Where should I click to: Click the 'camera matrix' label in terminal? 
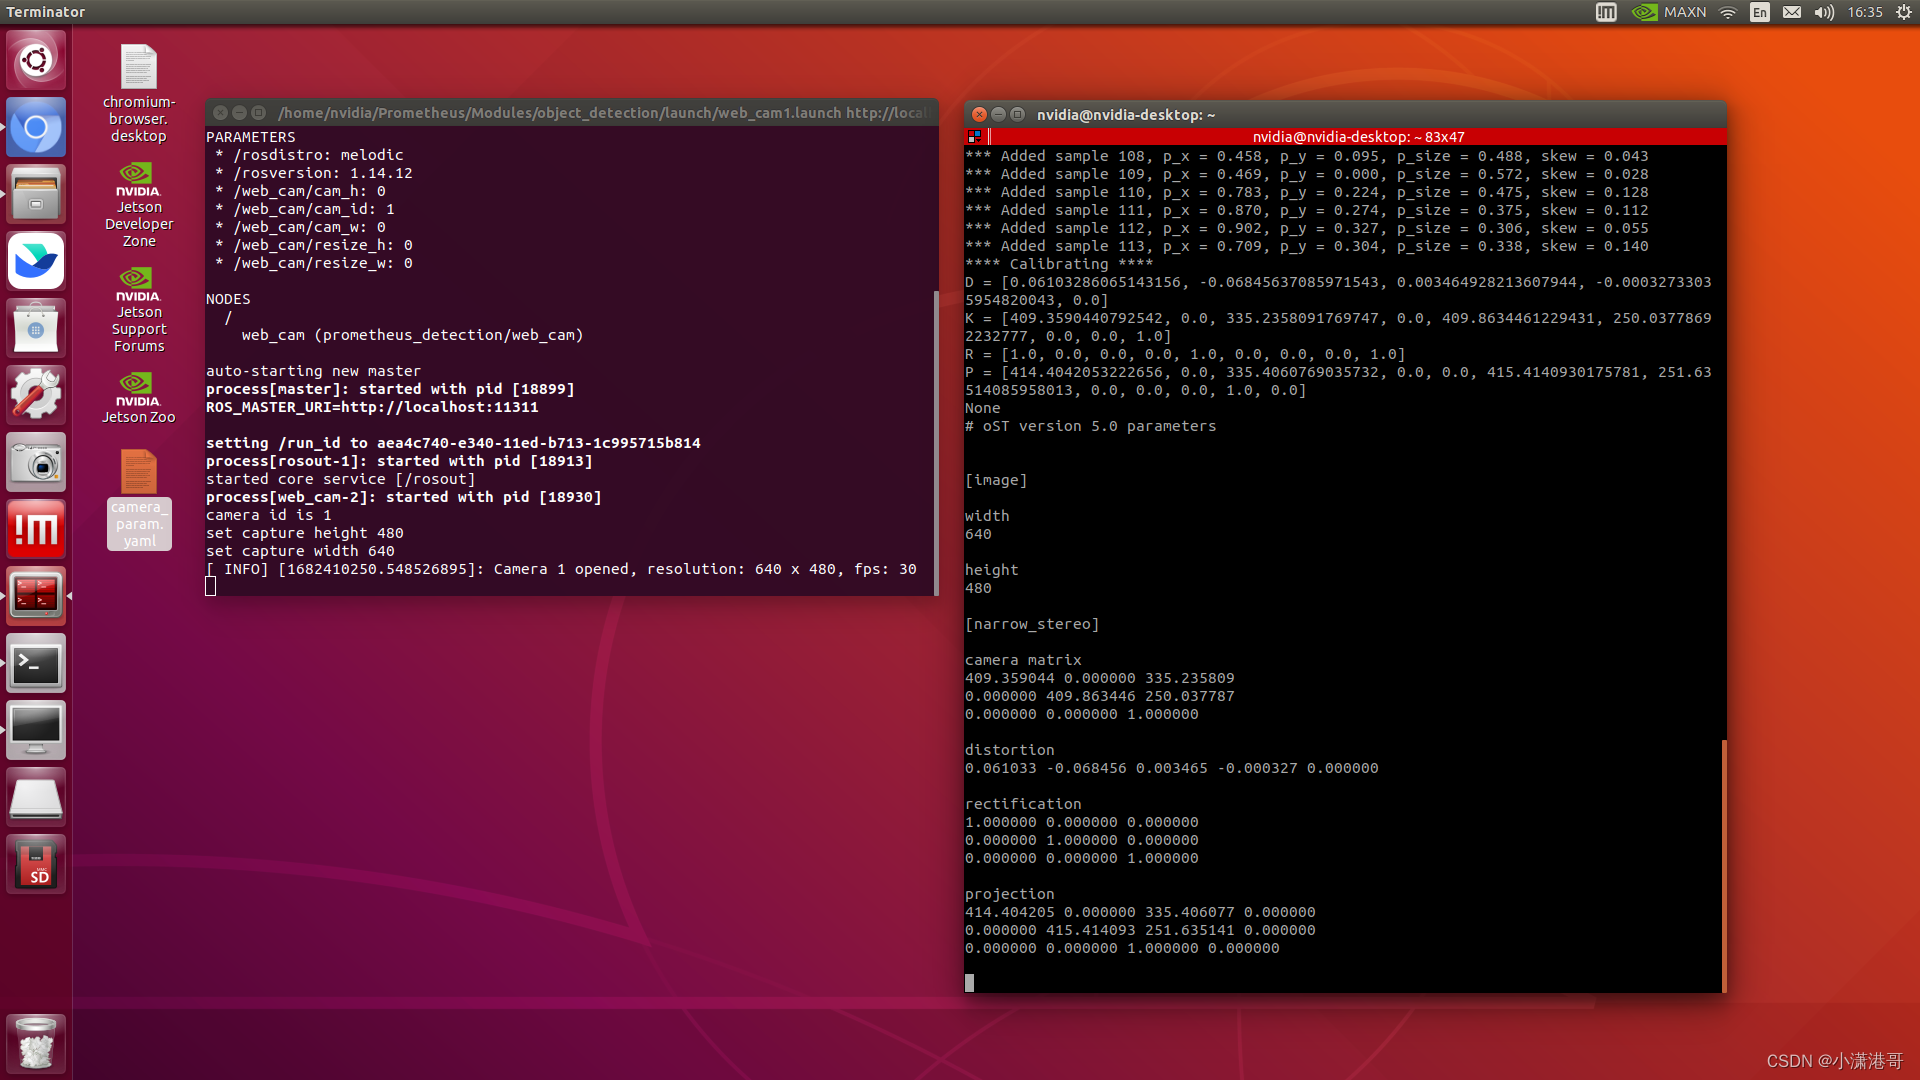coord(1023,660)
